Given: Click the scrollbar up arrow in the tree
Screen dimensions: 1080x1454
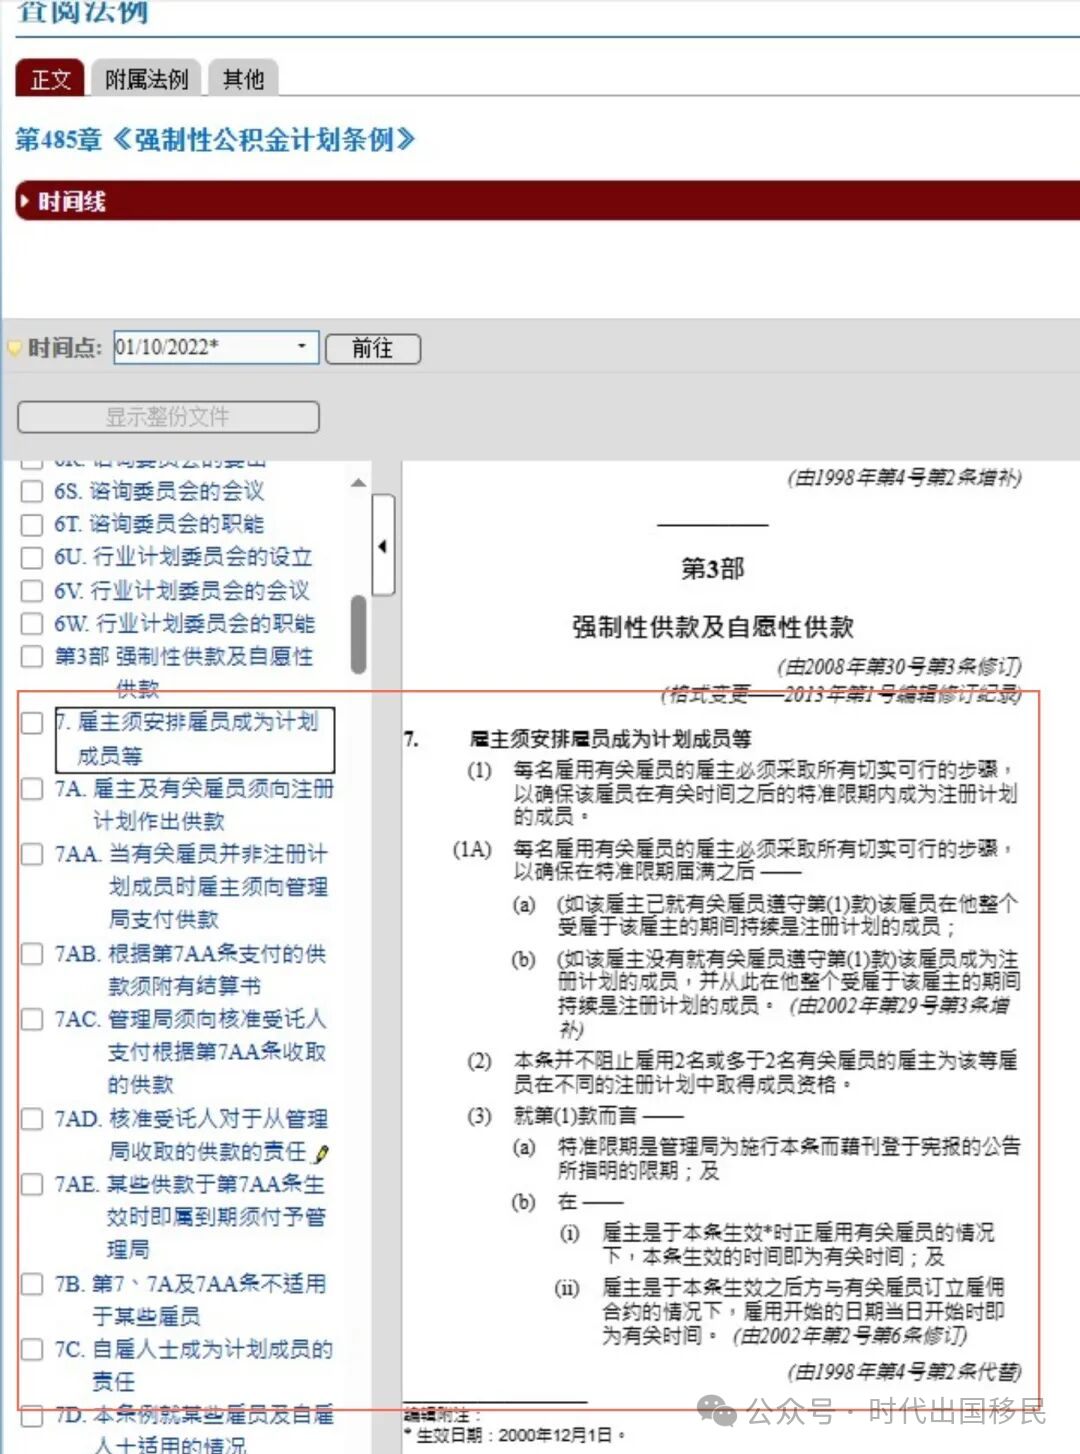Looking at the screenshot, I should (x=358, y=482).
